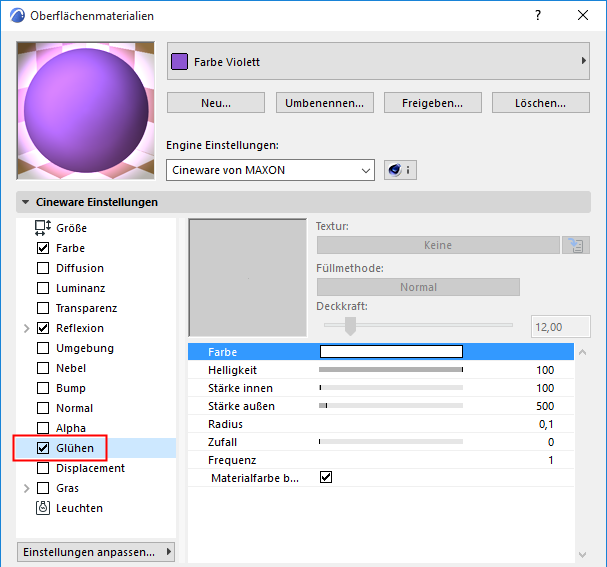Open Einstellungen anpassen... popup menu
The image size is (607, 567).
(96, 552)
